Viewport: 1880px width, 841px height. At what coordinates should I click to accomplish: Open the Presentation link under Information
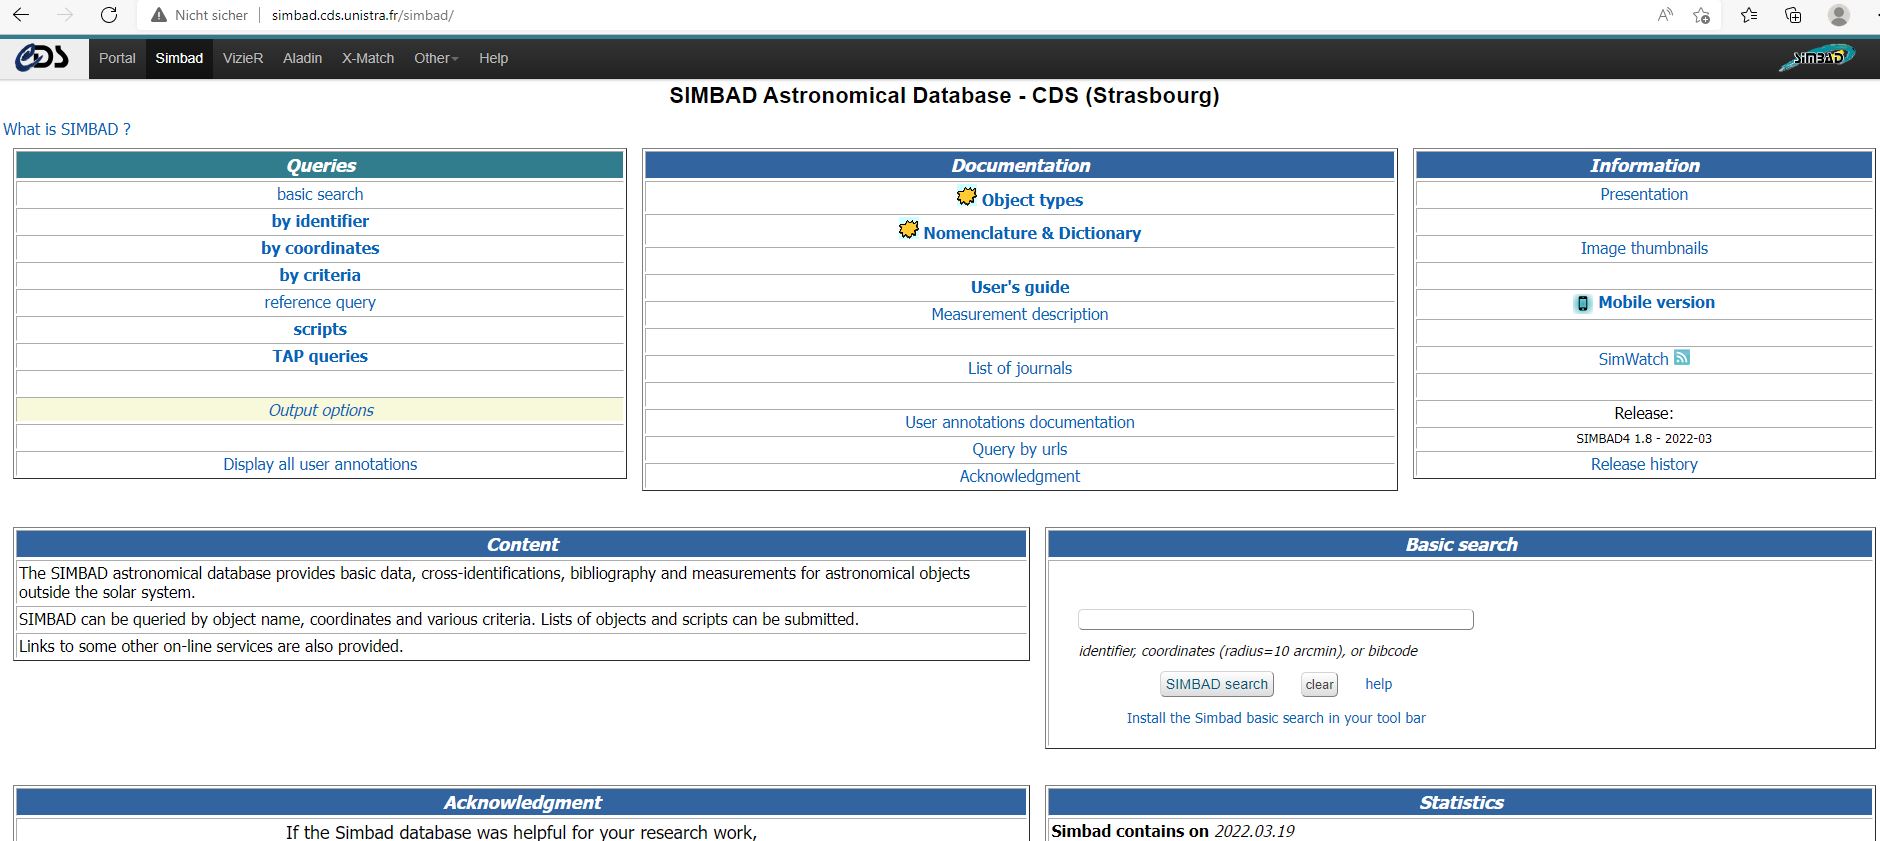(x=1644, y=194)
